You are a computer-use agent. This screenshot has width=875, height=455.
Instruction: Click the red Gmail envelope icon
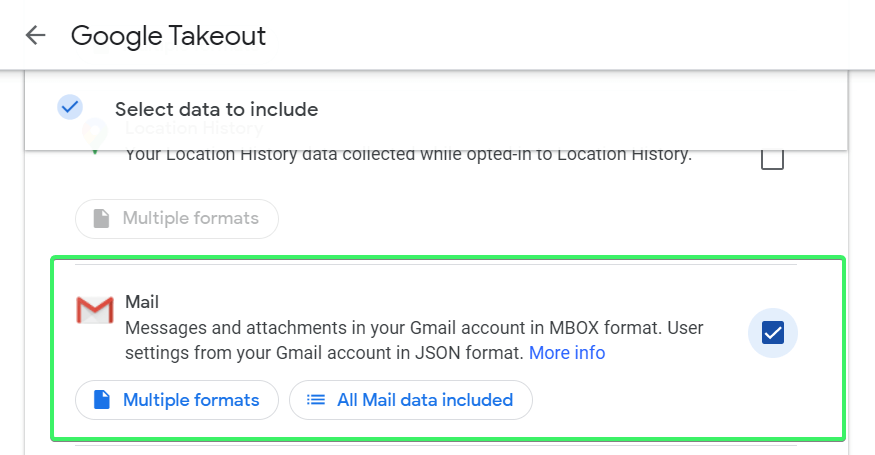pos(95,311)
